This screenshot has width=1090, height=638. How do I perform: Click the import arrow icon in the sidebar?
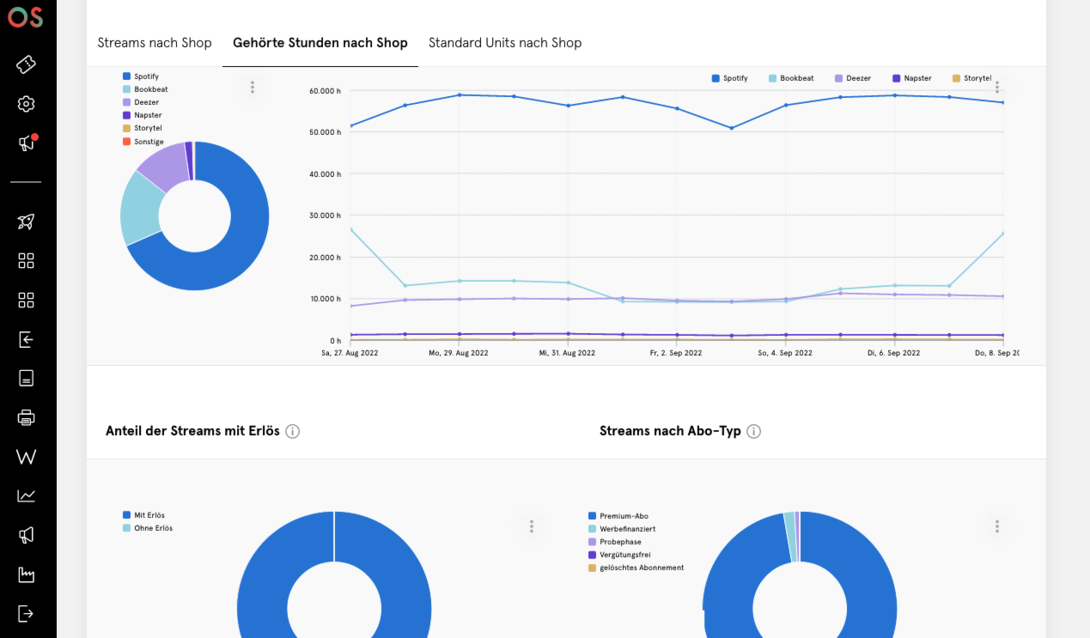[26, 339]
